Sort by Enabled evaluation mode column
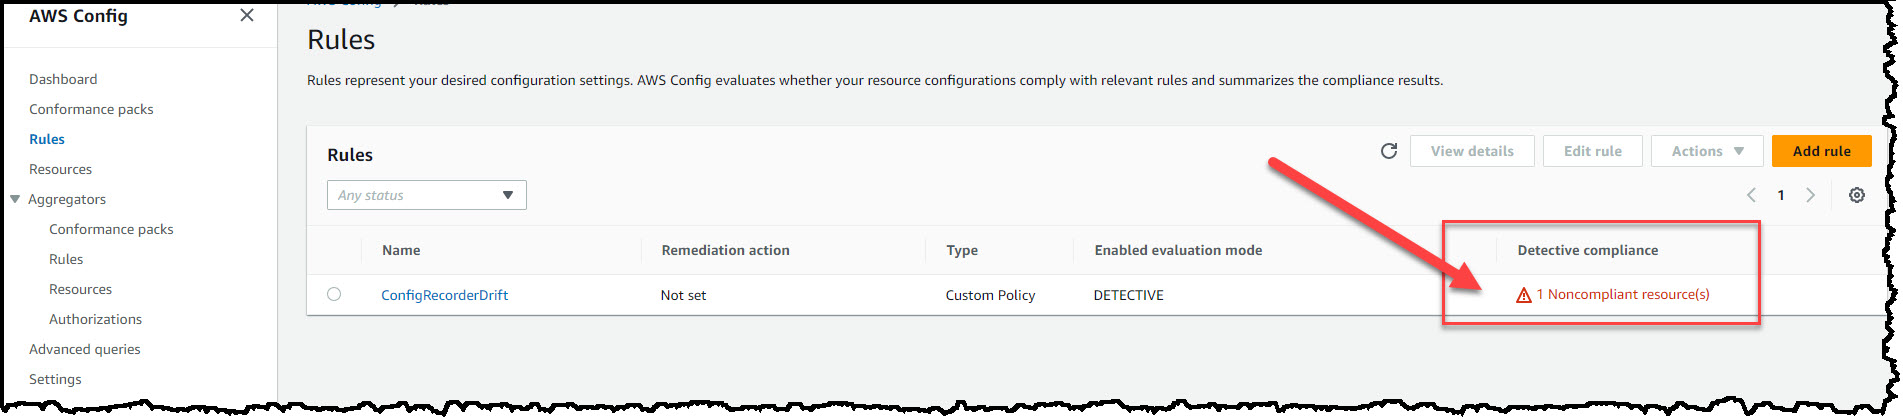This screenshot has width=1903, height=419. tap(1178, 250)
